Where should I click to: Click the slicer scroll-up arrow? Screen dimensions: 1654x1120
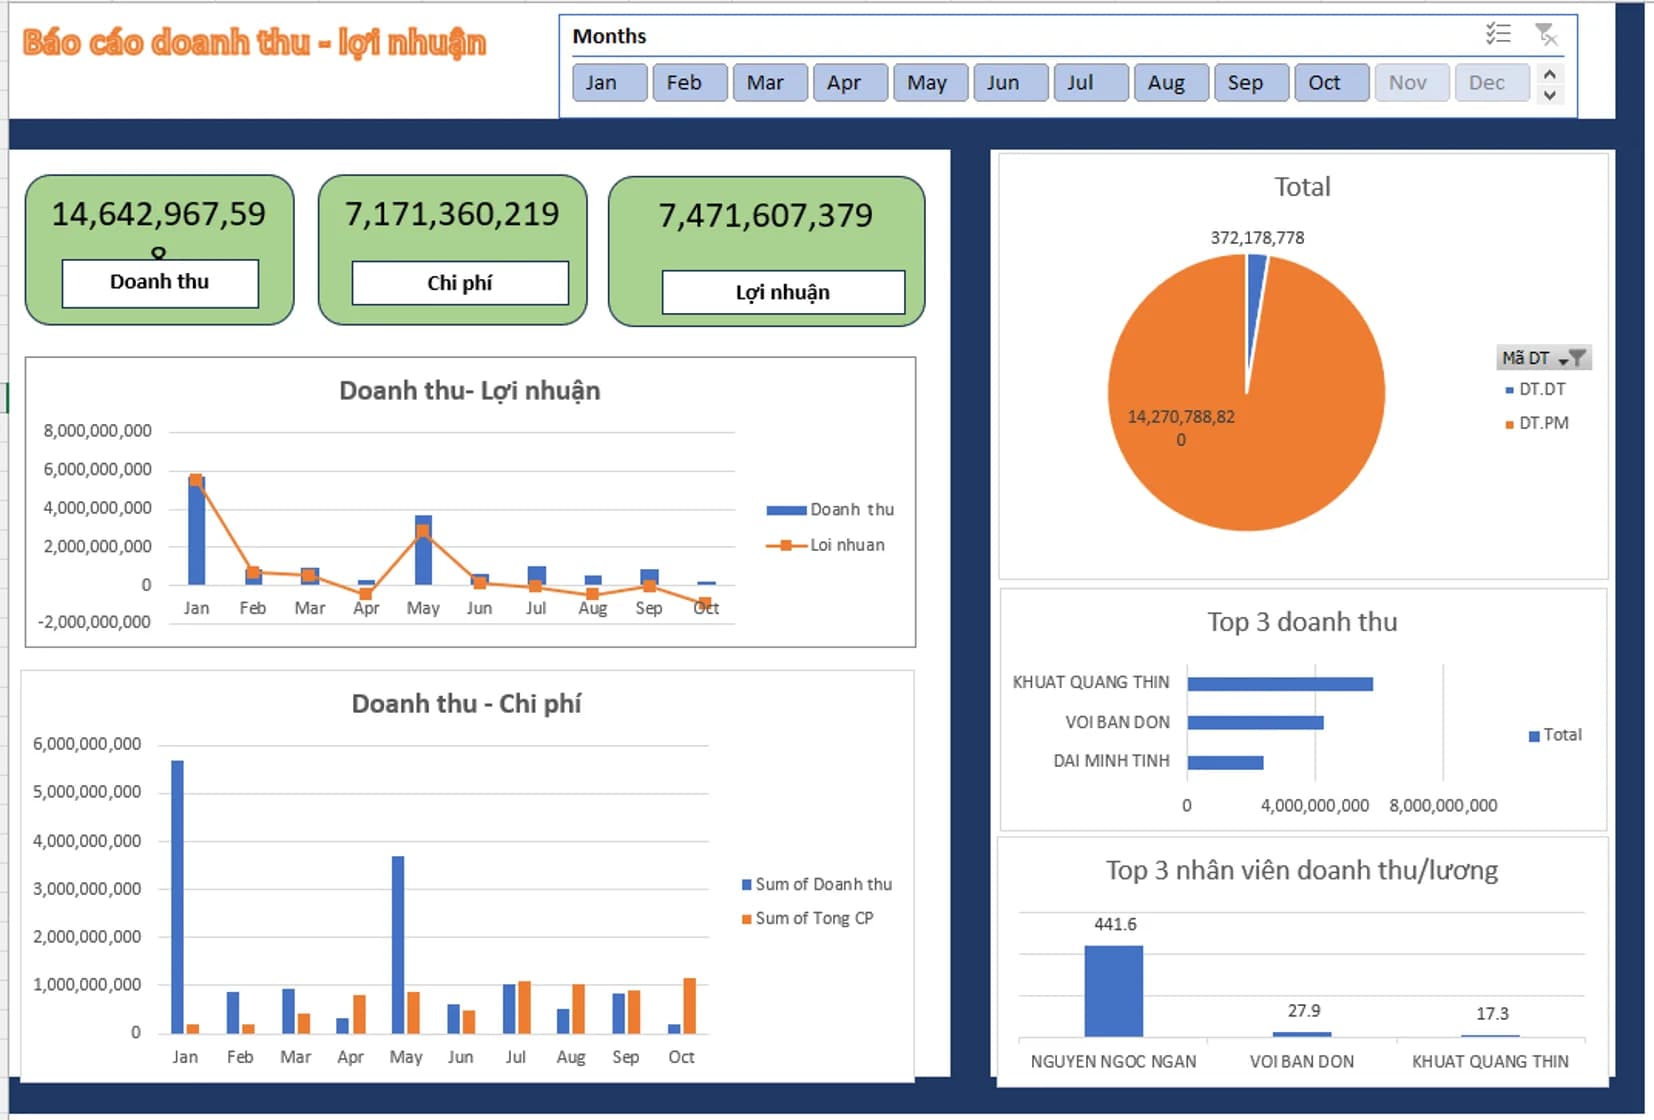pyautogui.click(x=1548, y=71)
